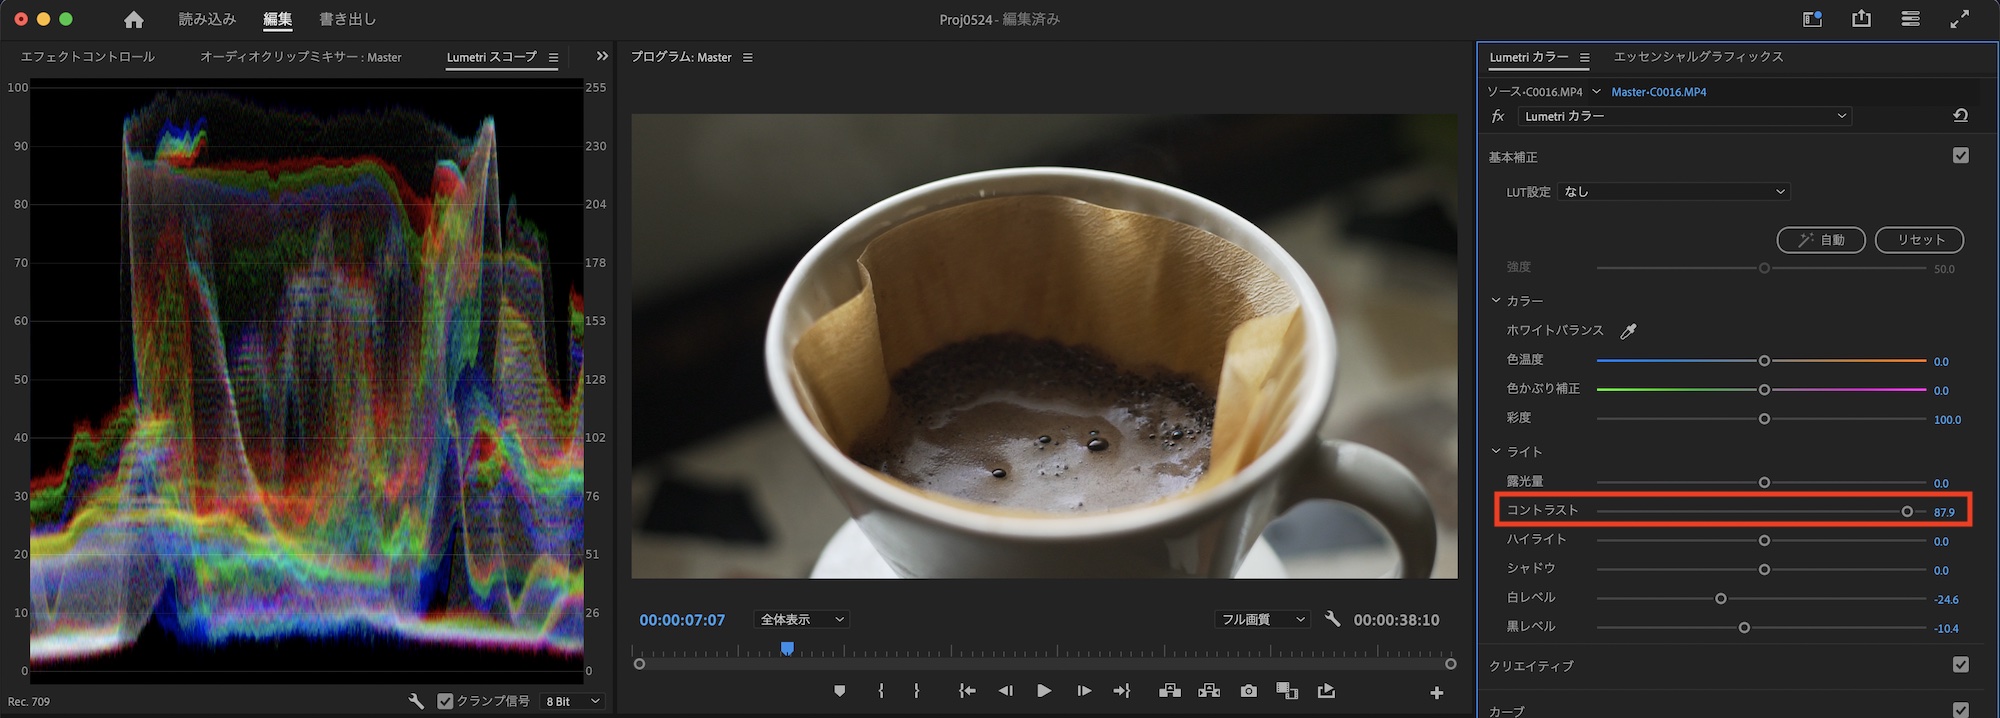Select the white balance eyedropper tool
Viewport: 2000px width, 718px height.
pyautogui.click(x=1628, y=331)
